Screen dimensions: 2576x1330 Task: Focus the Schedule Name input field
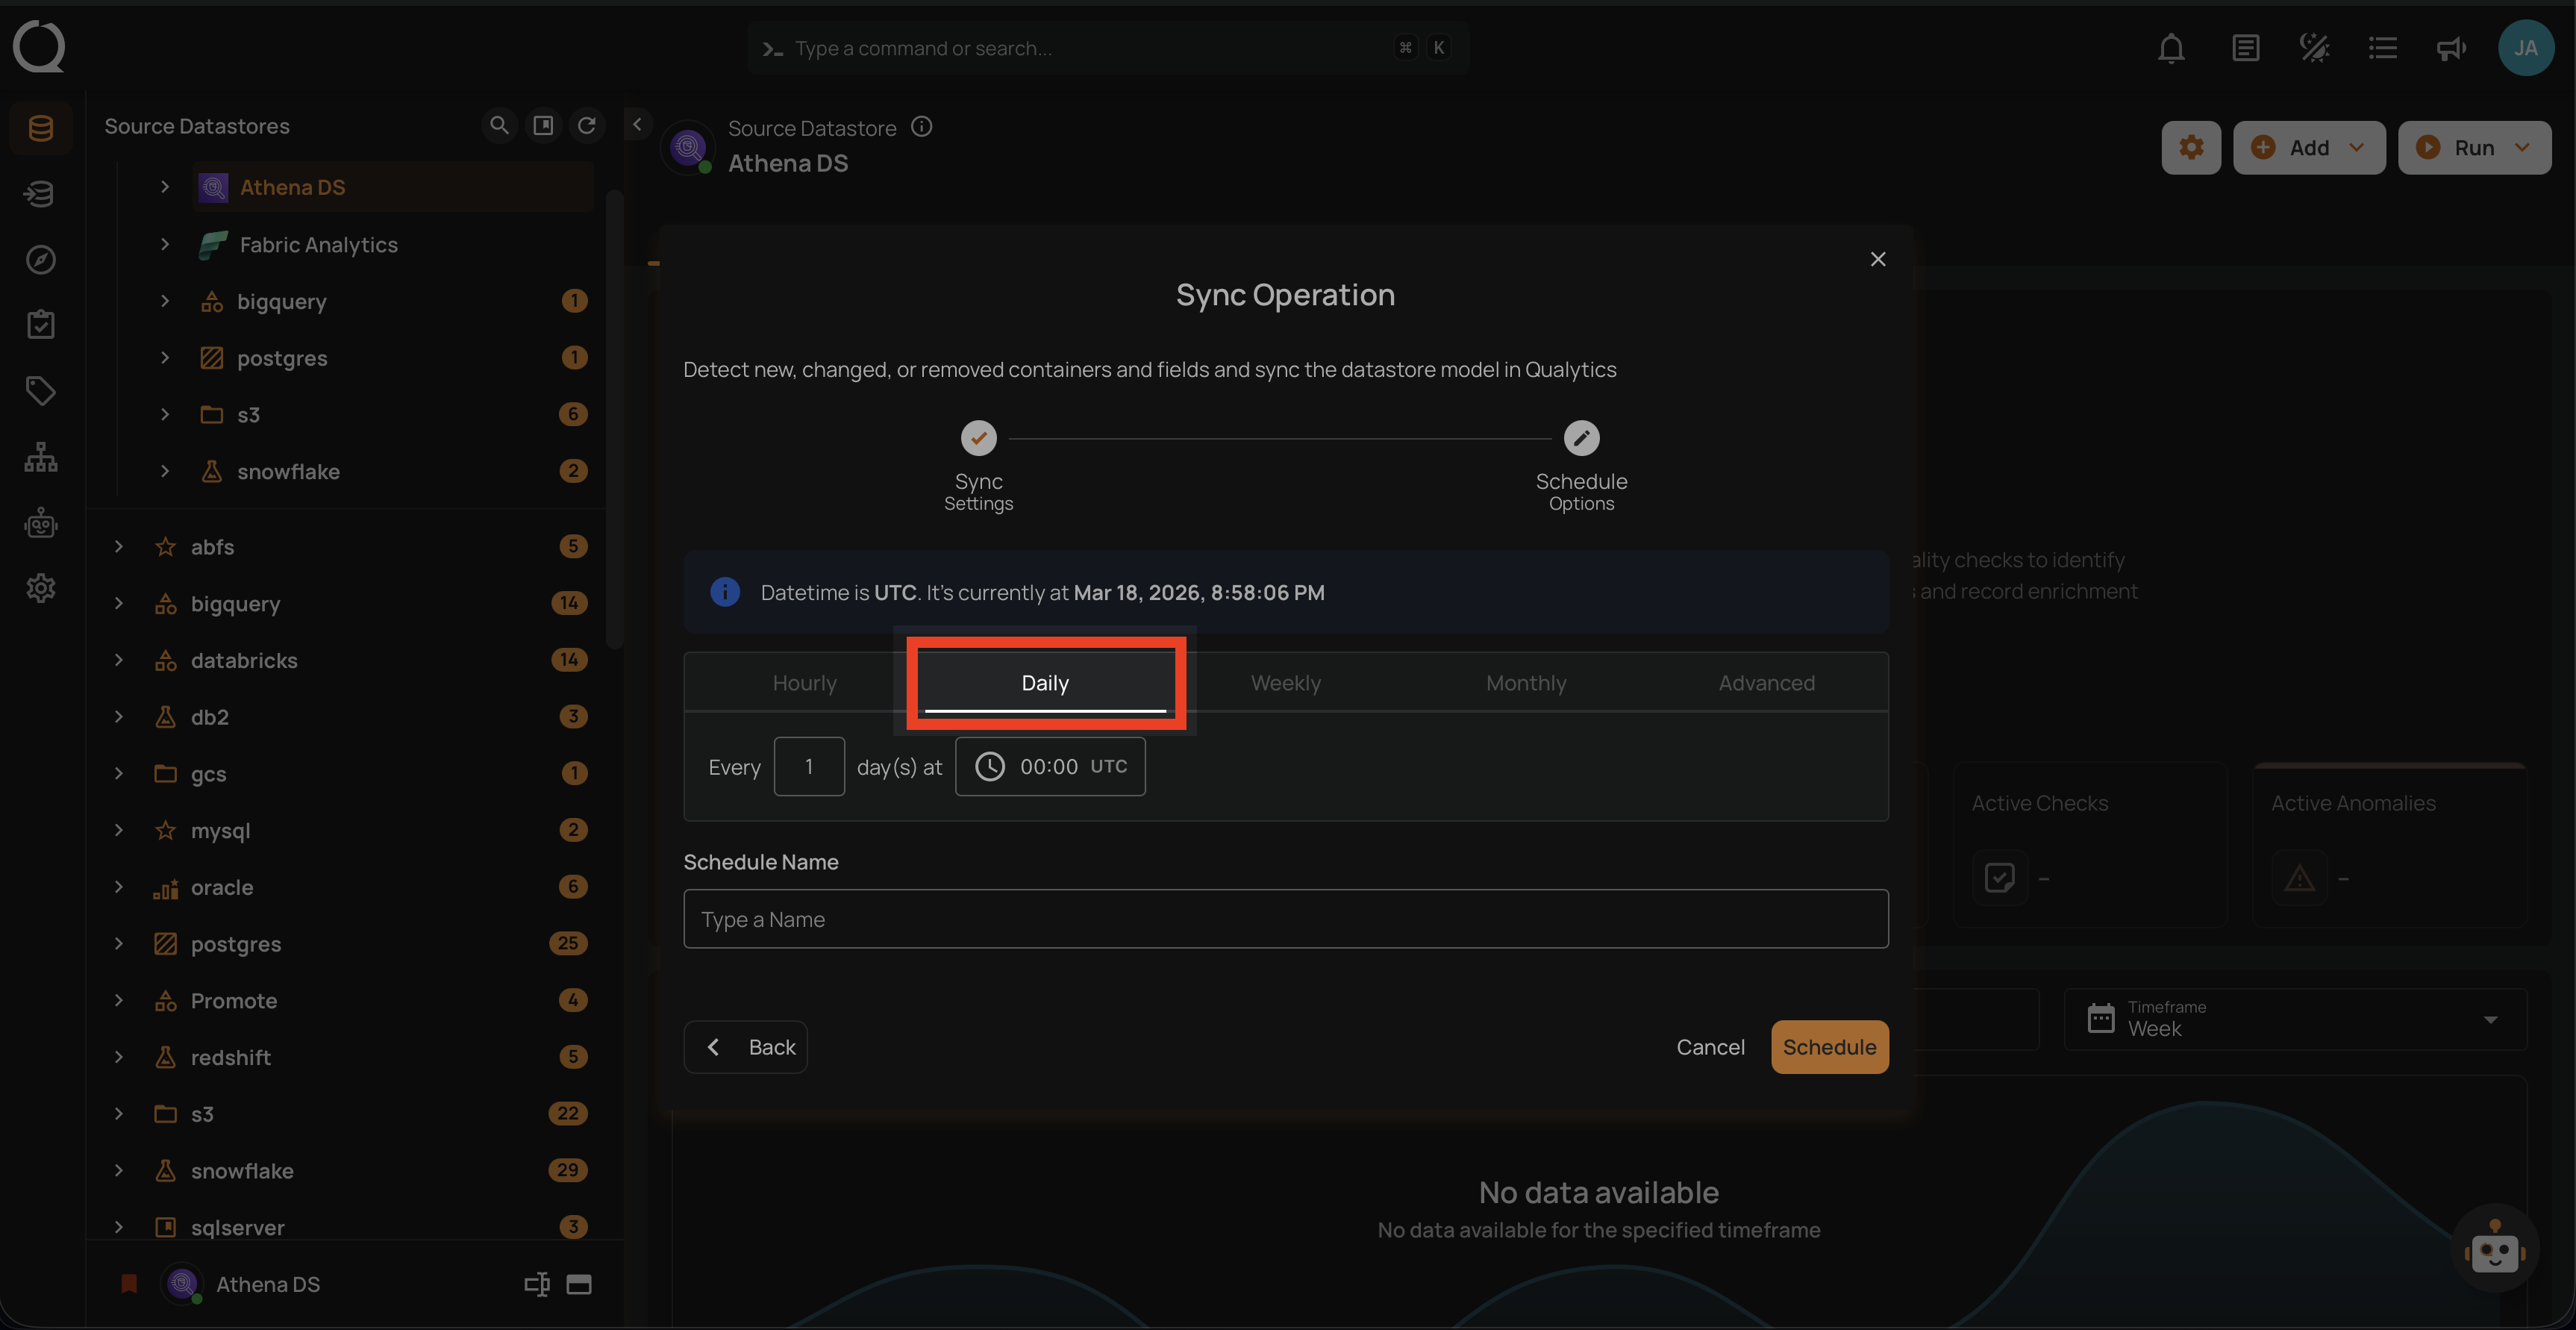(x=1285, y=919)
